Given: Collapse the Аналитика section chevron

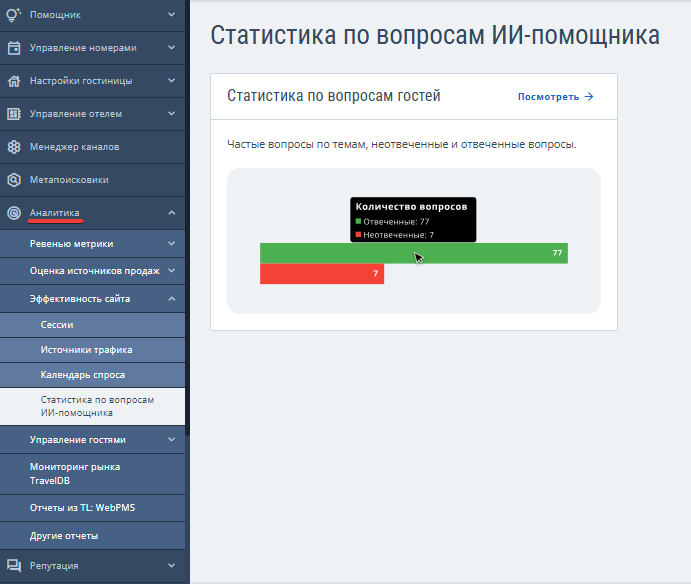Looking at the screenshot, I should coord(171,213).
